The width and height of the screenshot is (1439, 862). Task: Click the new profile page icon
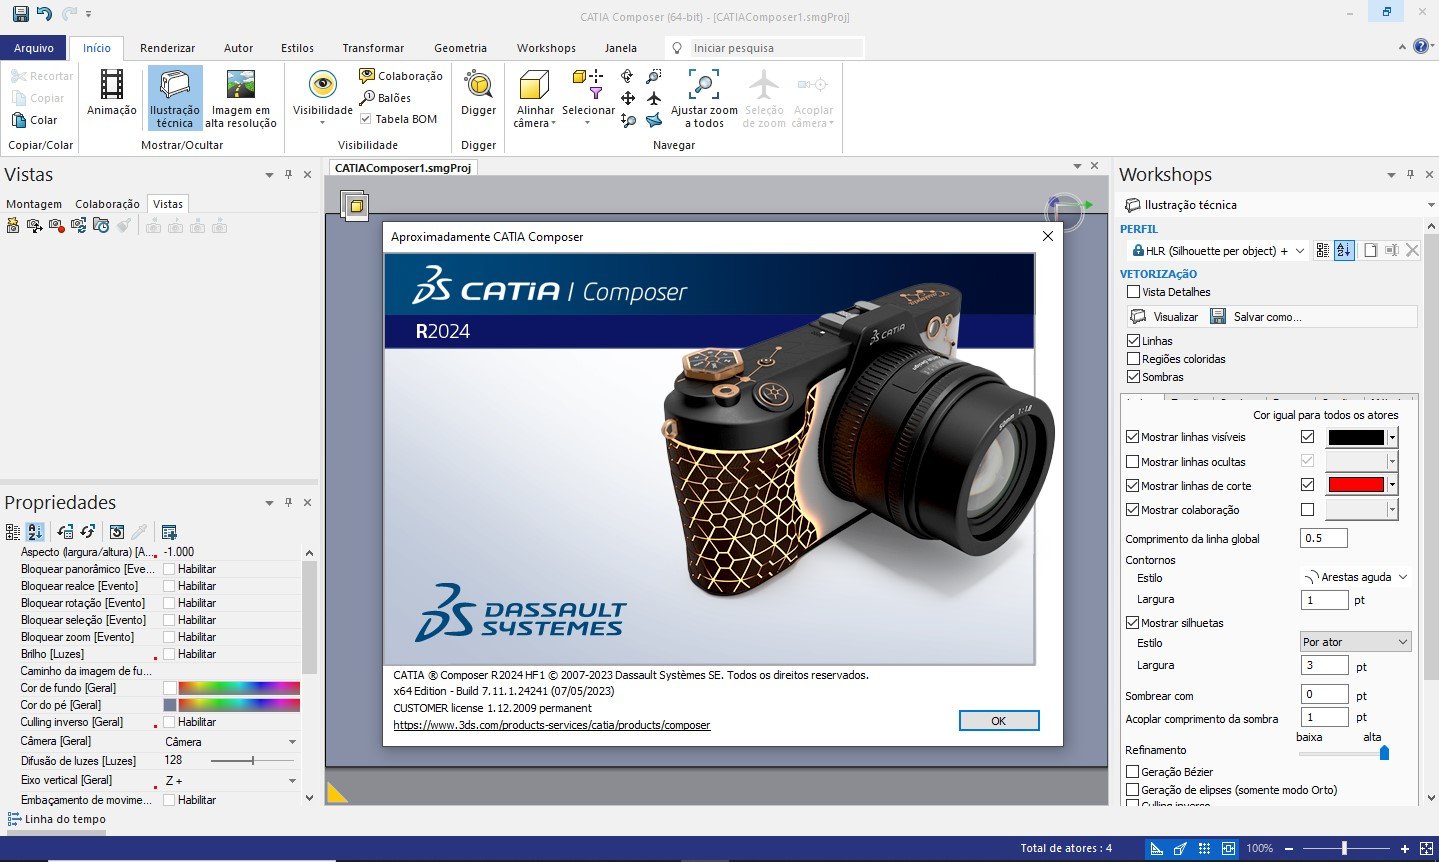pyautogui.click(x=1370, y=251)
